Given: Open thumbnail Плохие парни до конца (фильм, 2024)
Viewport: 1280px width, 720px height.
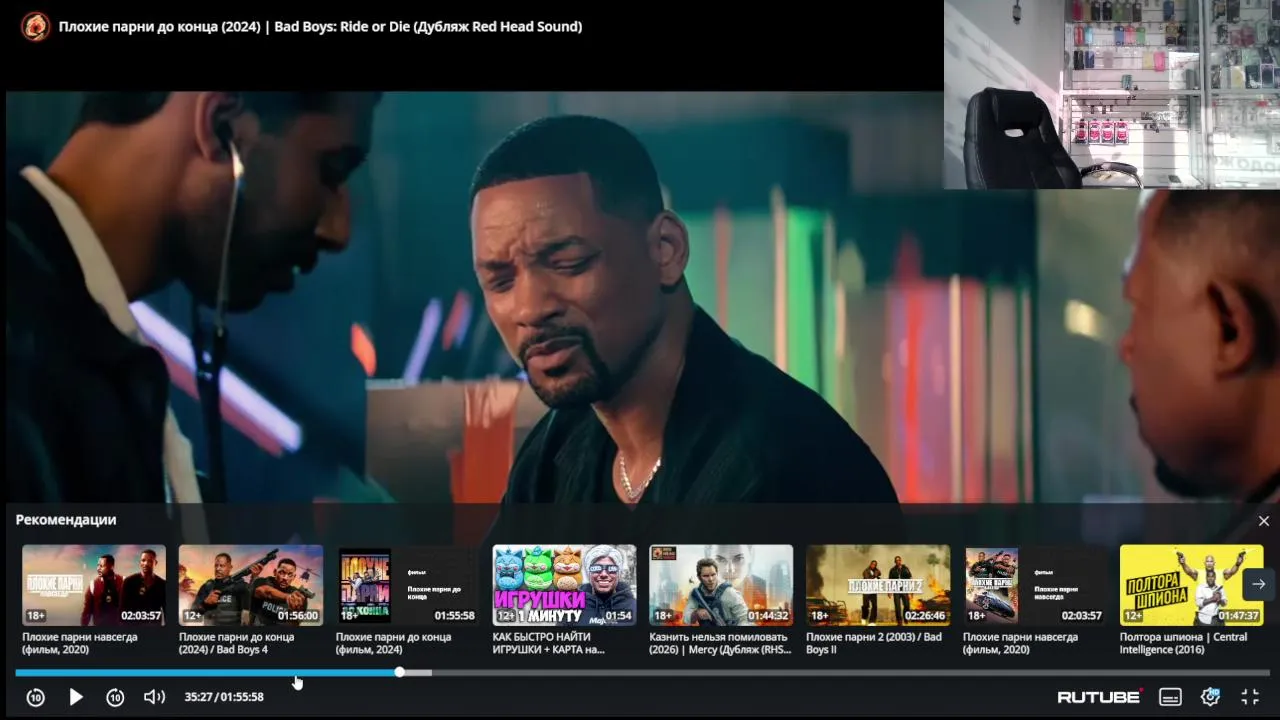Looking at the screenshot, I should tap(407, 585).
